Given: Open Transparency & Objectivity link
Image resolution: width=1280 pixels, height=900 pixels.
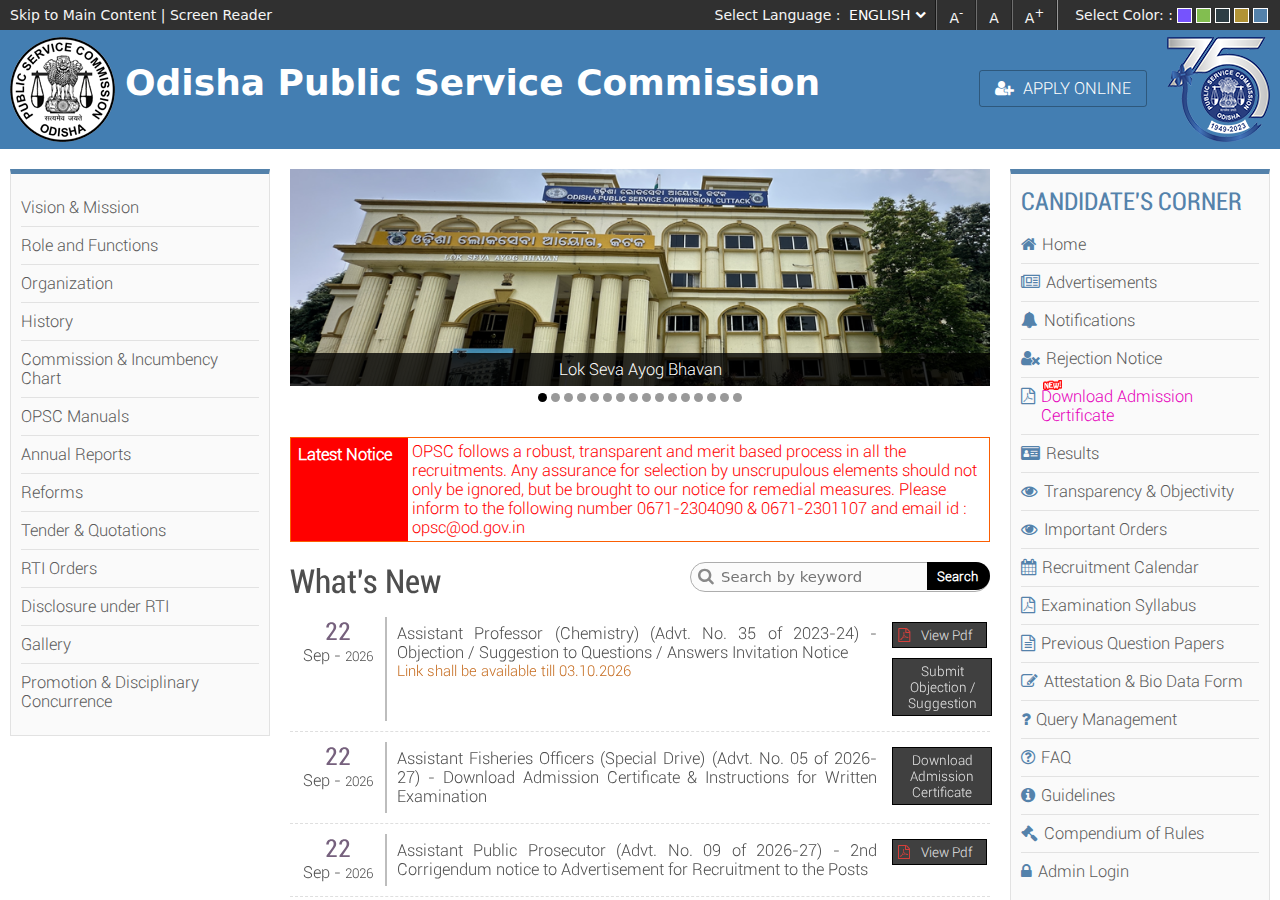Looking at the screenshot, I should [x=1139, y=492].
